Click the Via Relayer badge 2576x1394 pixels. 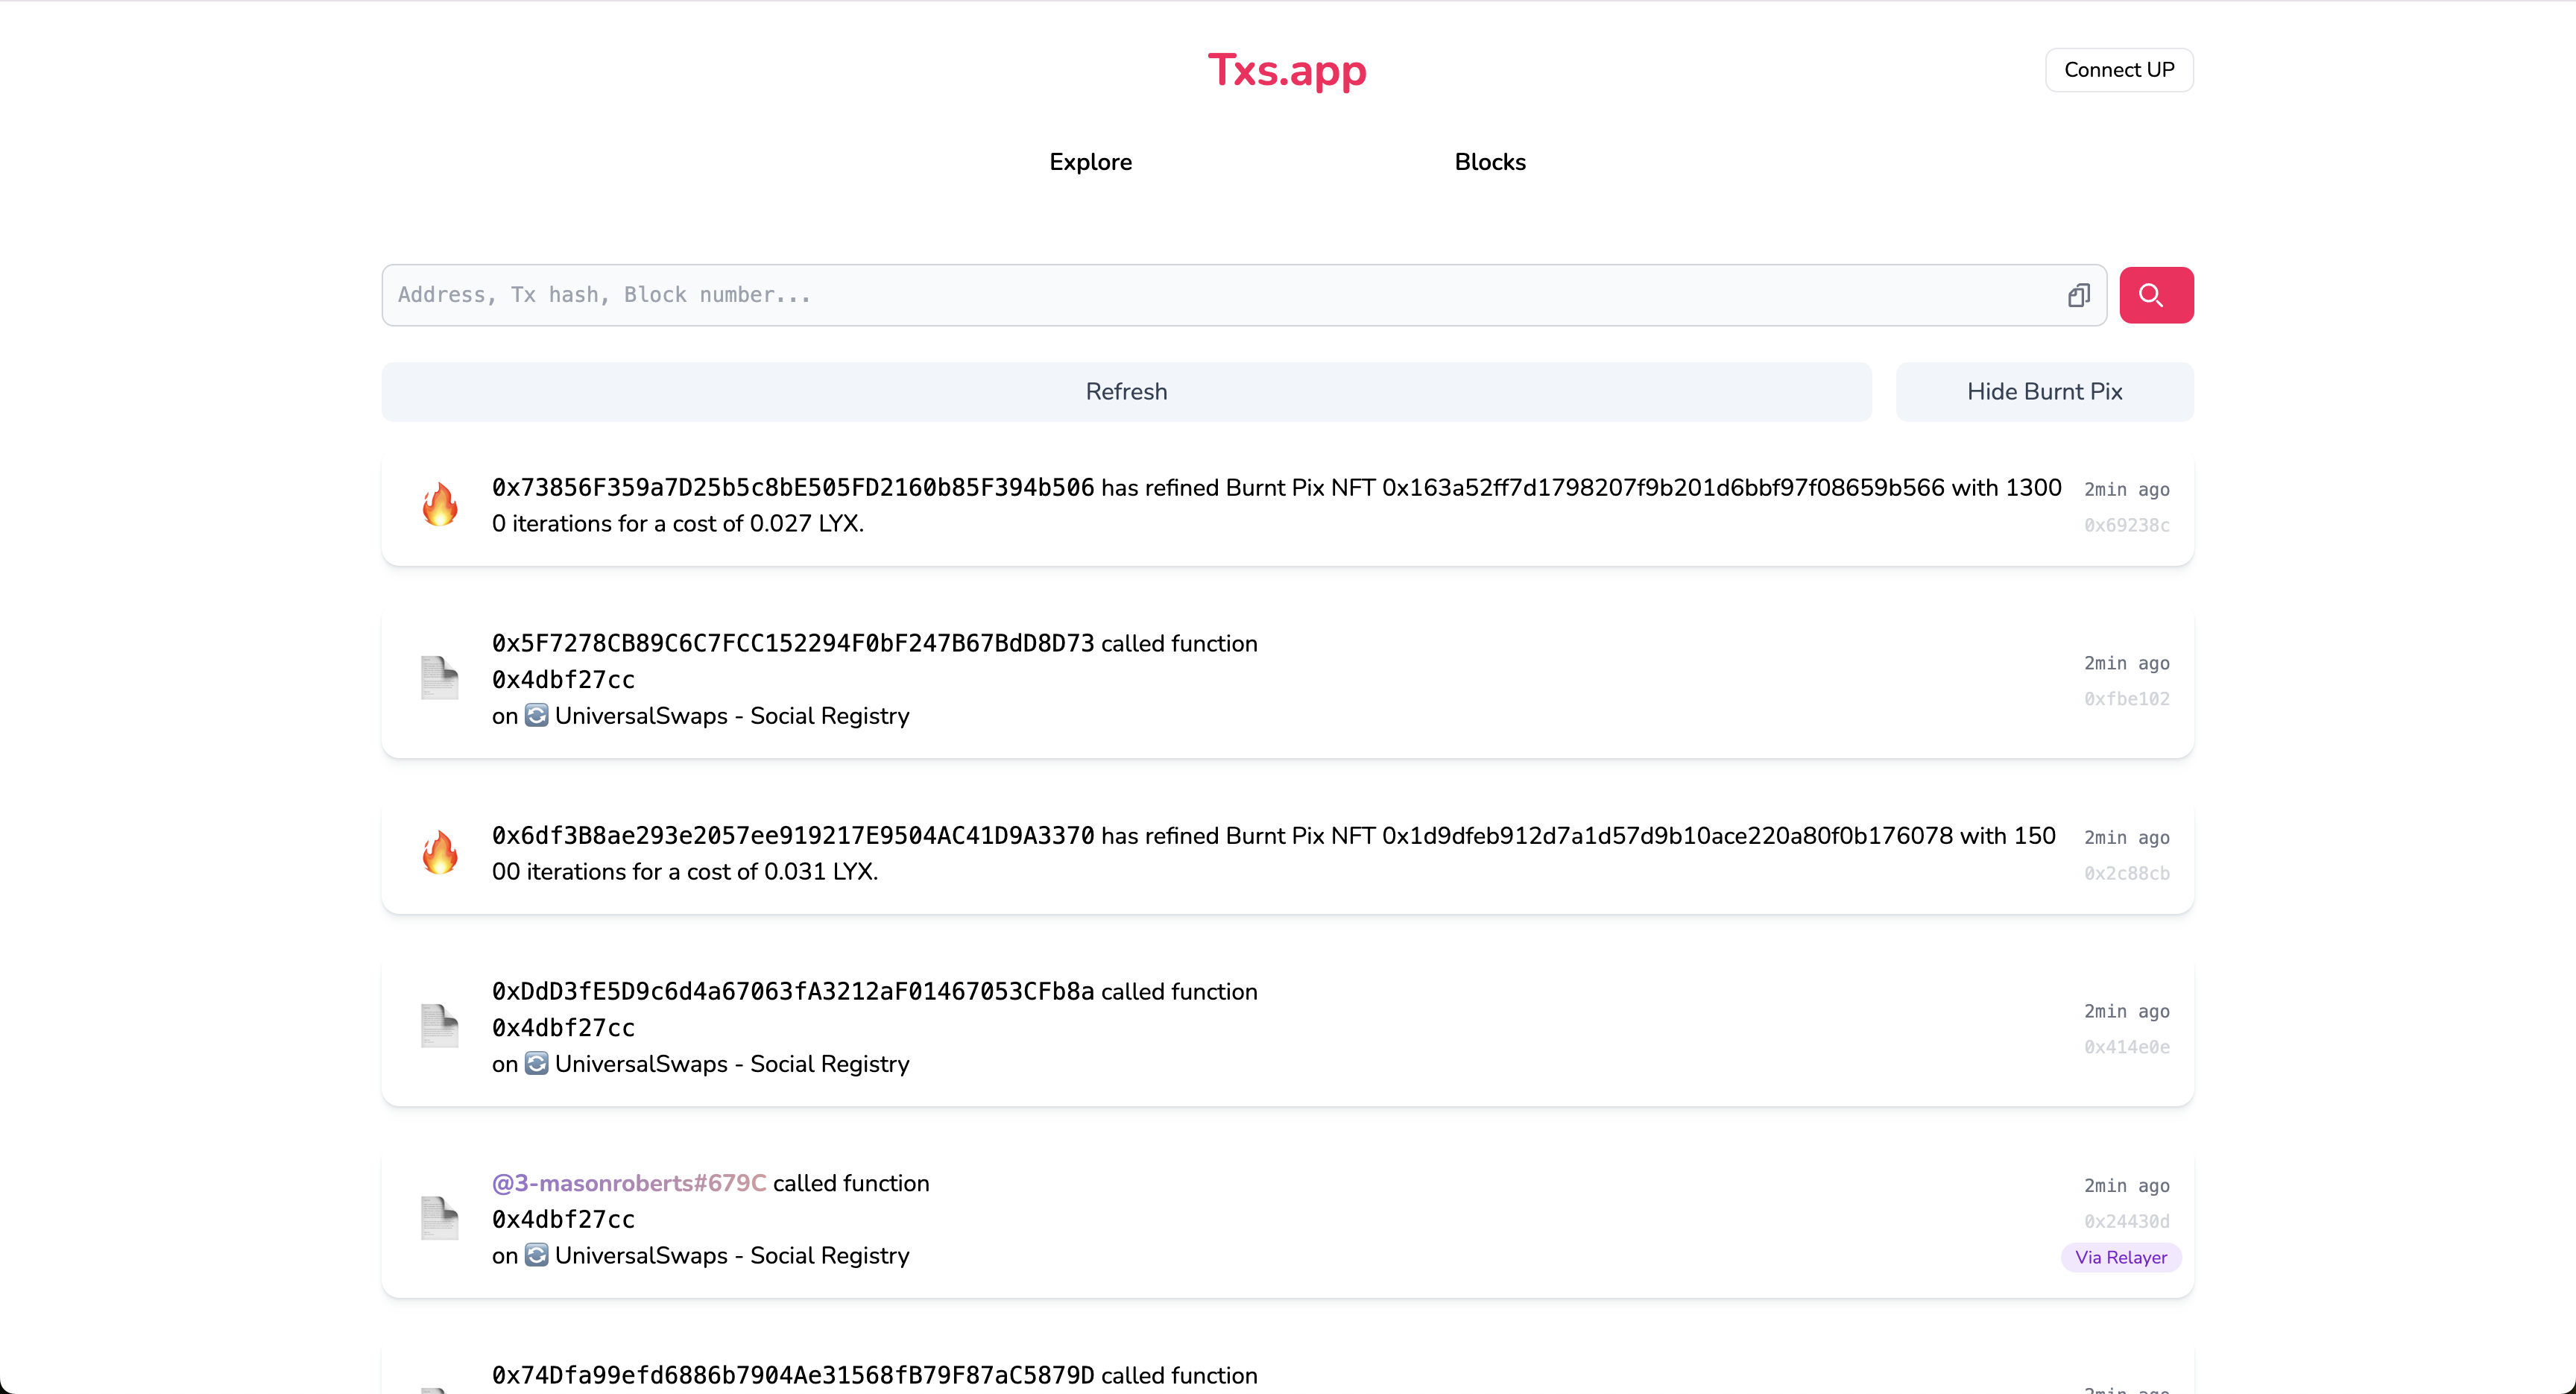pos(2121,1257)
